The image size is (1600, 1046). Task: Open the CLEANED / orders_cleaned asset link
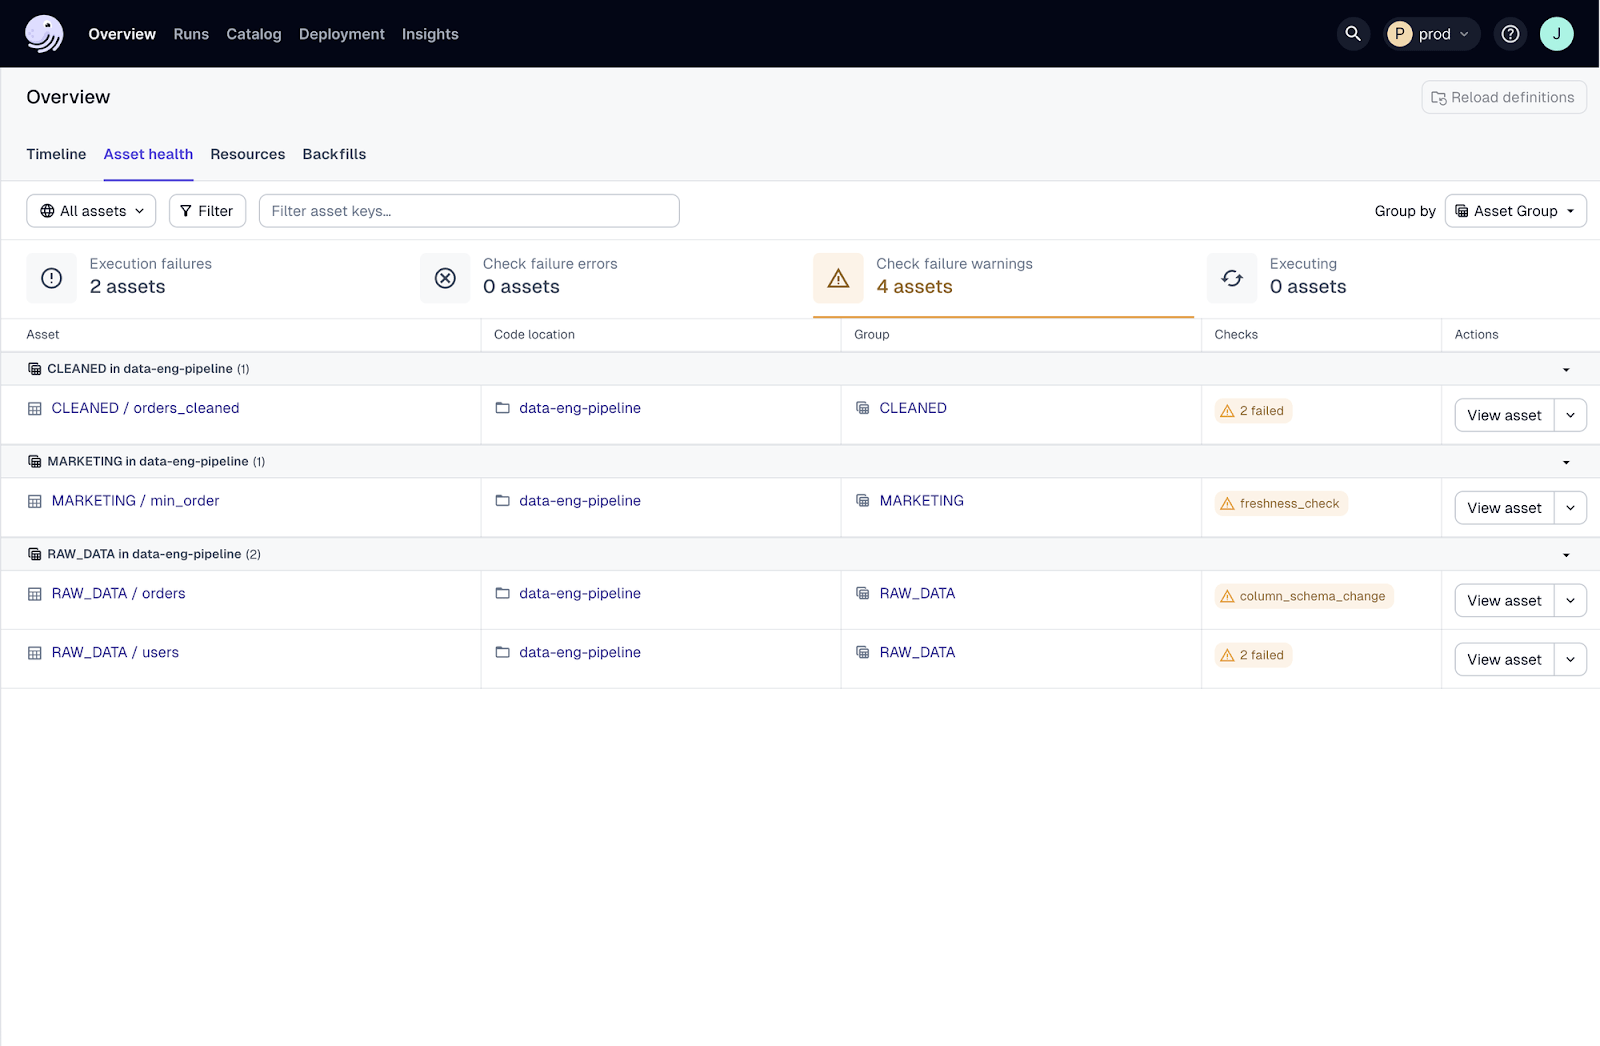click(x=145, y=408)
